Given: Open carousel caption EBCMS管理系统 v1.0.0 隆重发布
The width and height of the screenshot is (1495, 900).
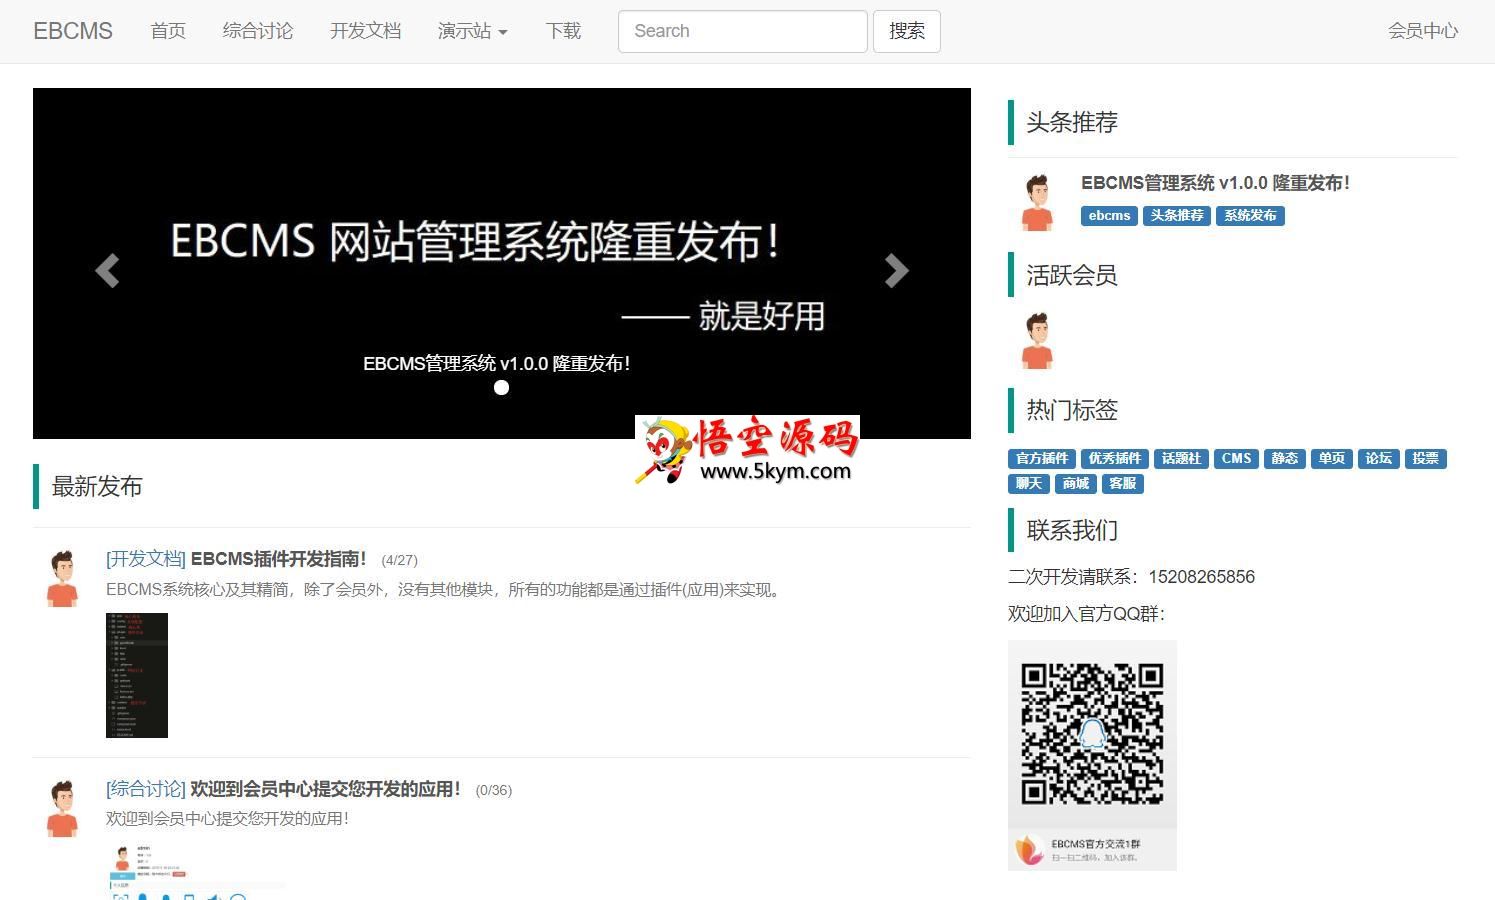Looking at the screenshot, I should pos(497,363).
